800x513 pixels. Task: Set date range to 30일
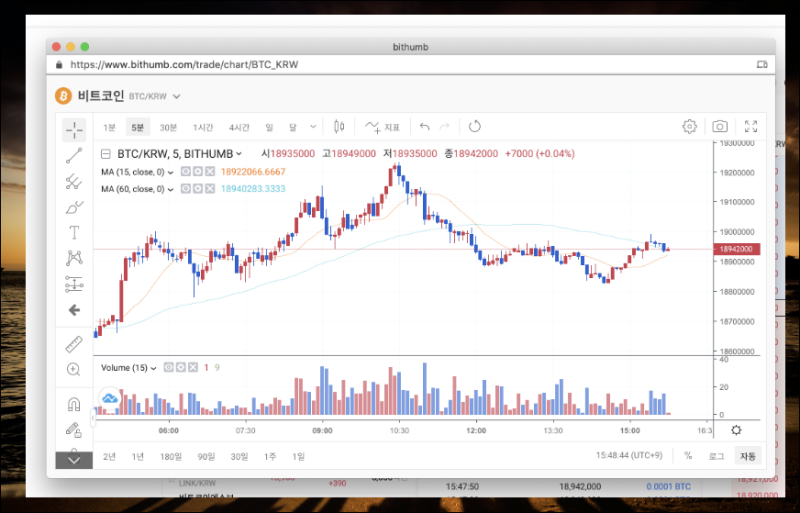pos(239,456)
